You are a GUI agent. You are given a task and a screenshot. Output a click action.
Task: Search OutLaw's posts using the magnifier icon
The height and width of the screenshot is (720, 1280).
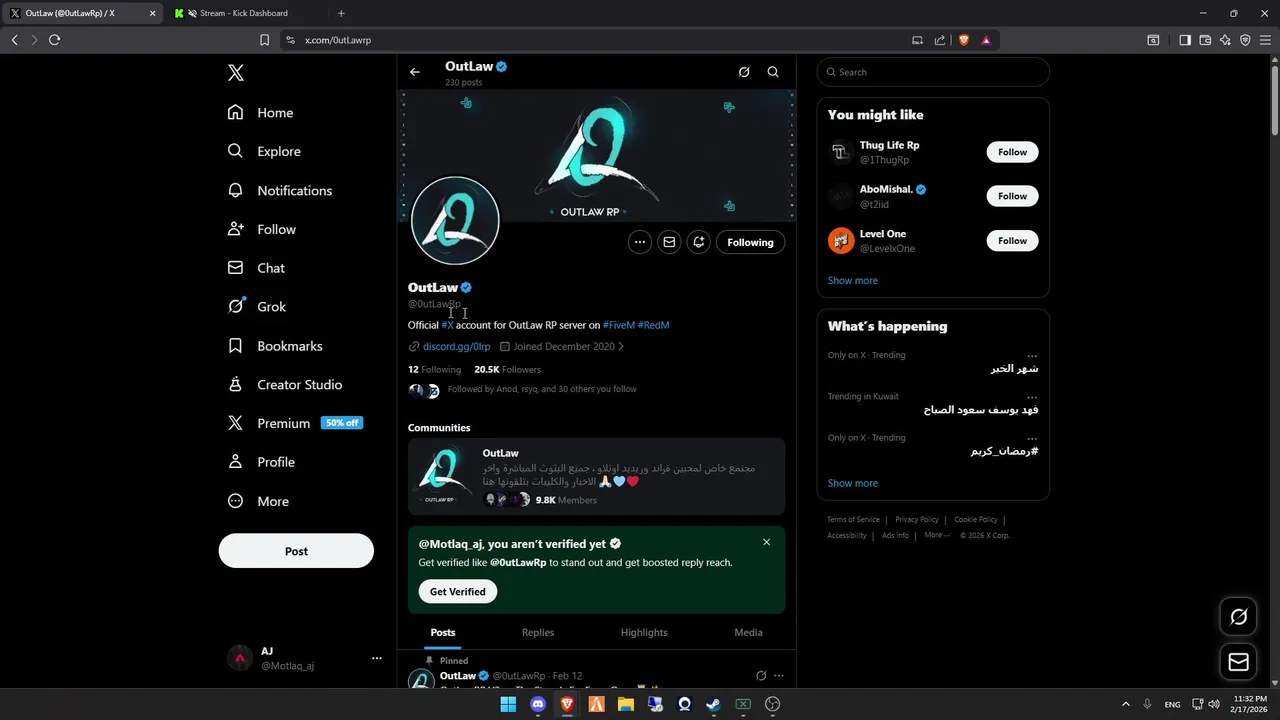point(773,72)
